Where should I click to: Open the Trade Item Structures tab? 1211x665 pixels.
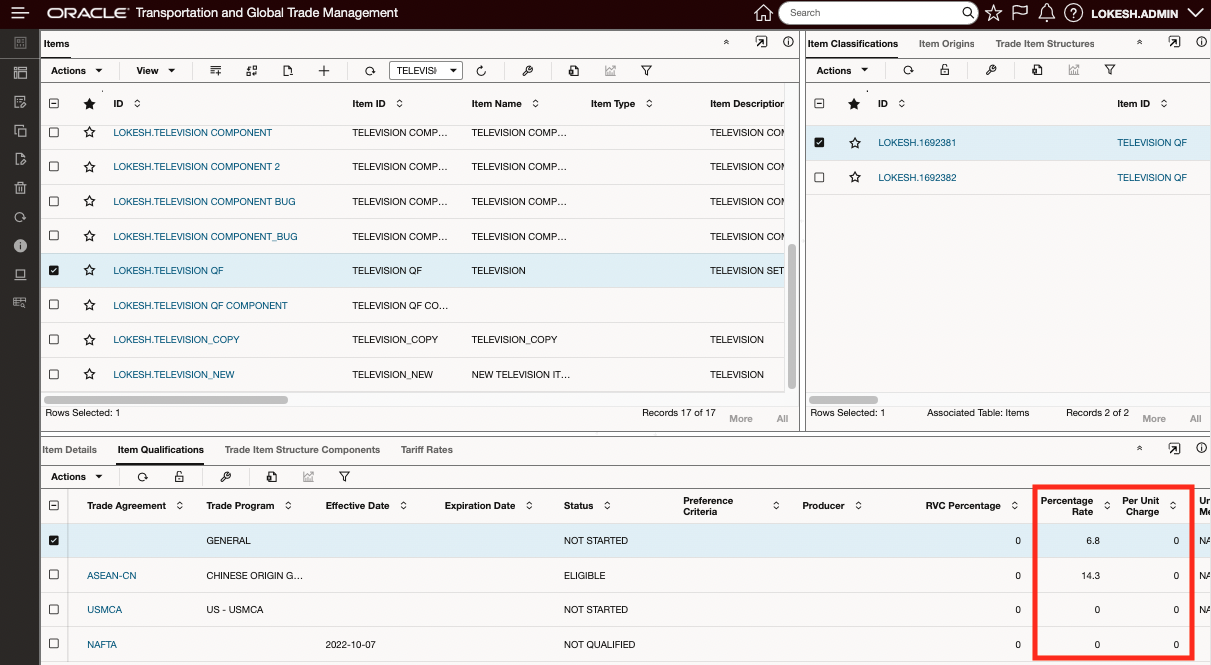(x=1044, y=43)
